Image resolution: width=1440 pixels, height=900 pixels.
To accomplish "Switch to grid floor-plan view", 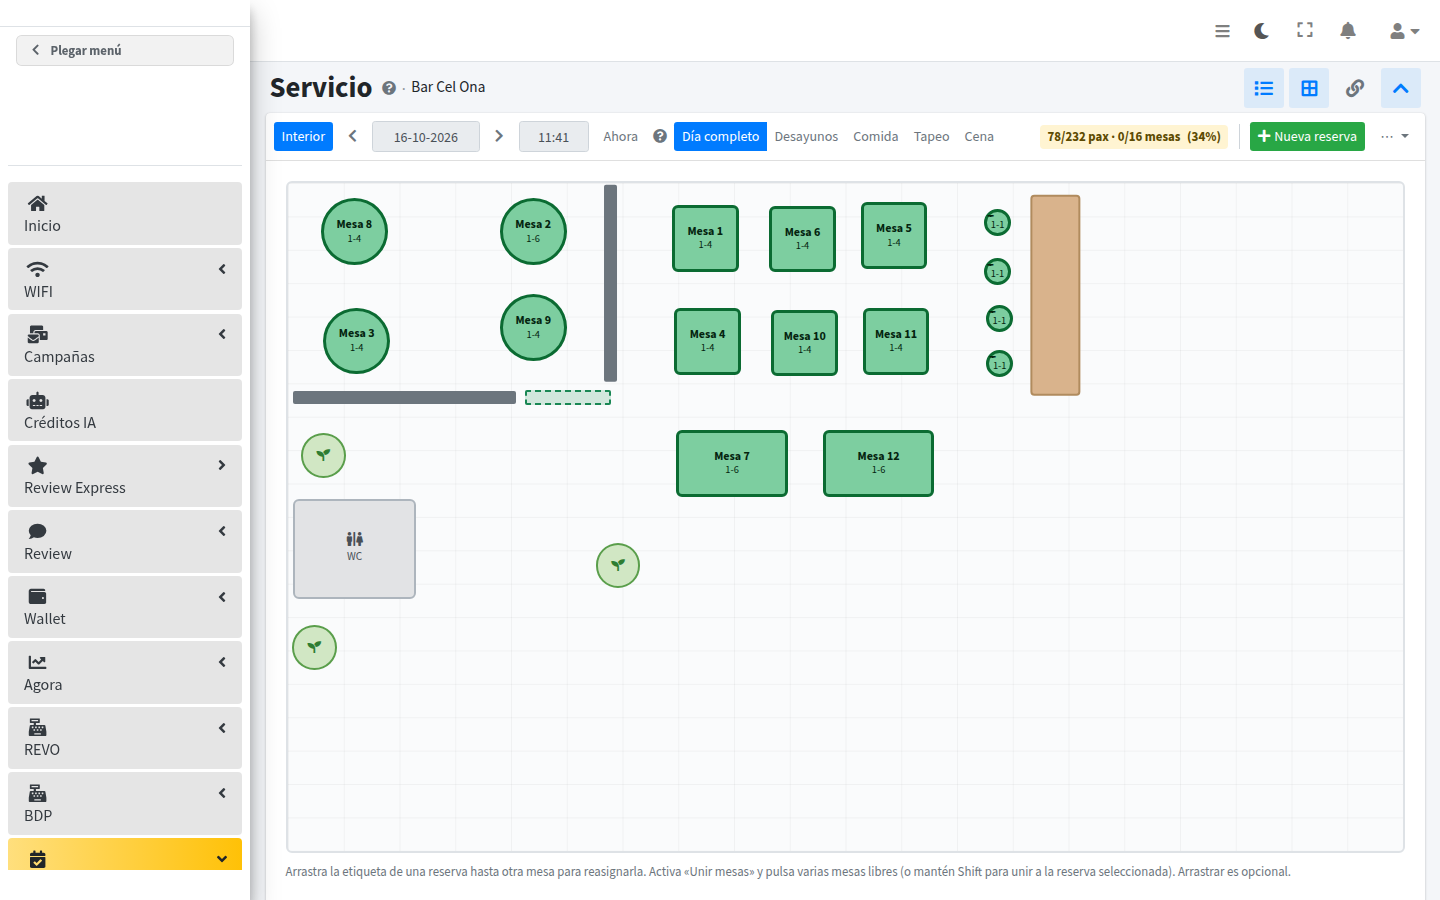I will pos(1309,88).
